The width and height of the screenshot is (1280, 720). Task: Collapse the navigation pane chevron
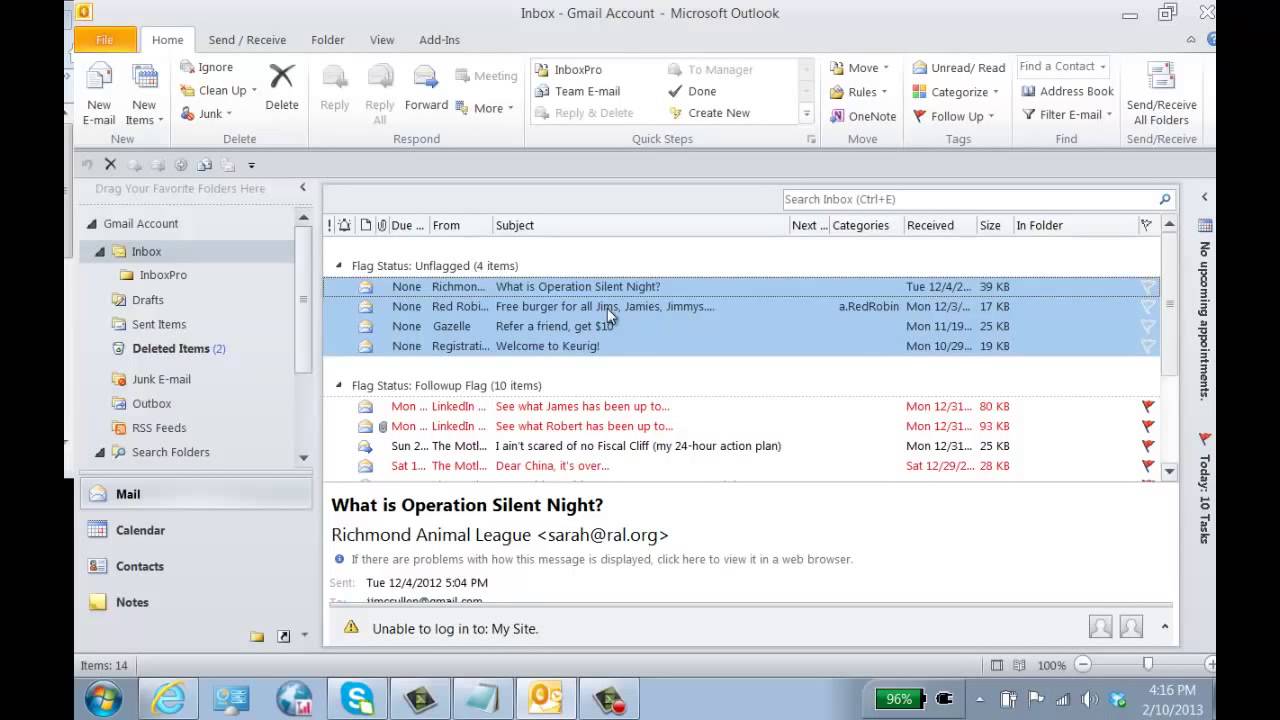tap(303, 188)
